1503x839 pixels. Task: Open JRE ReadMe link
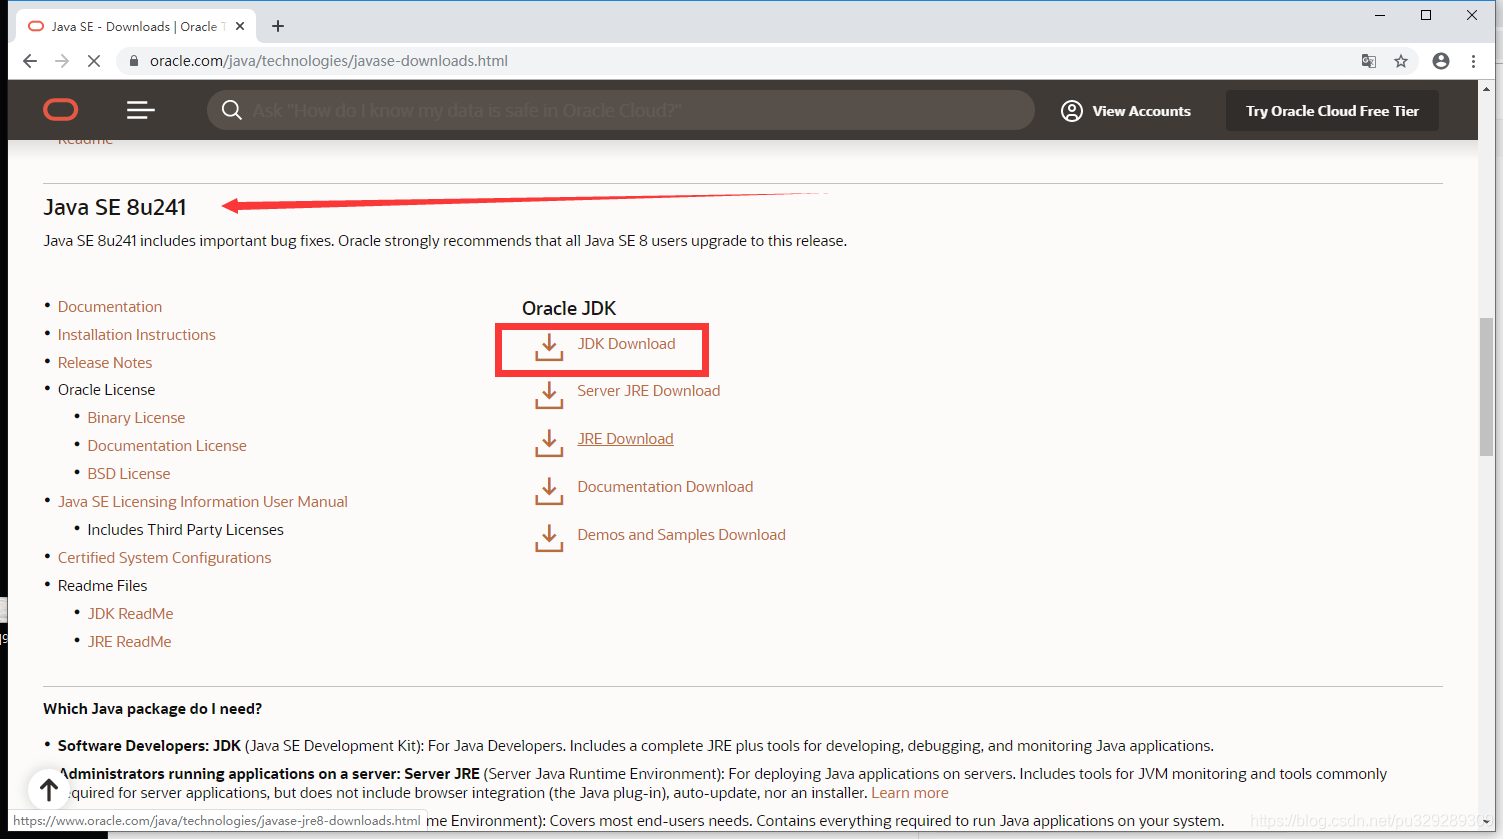129,642
